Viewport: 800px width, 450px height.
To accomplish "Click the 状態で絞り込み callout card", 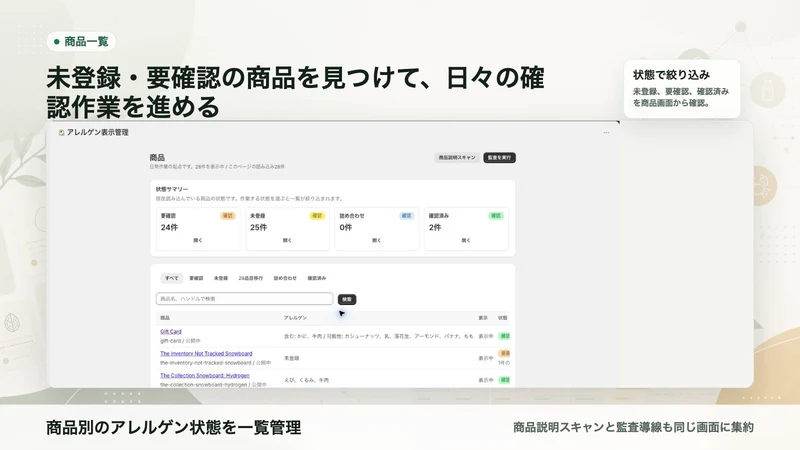I will 682,89.
